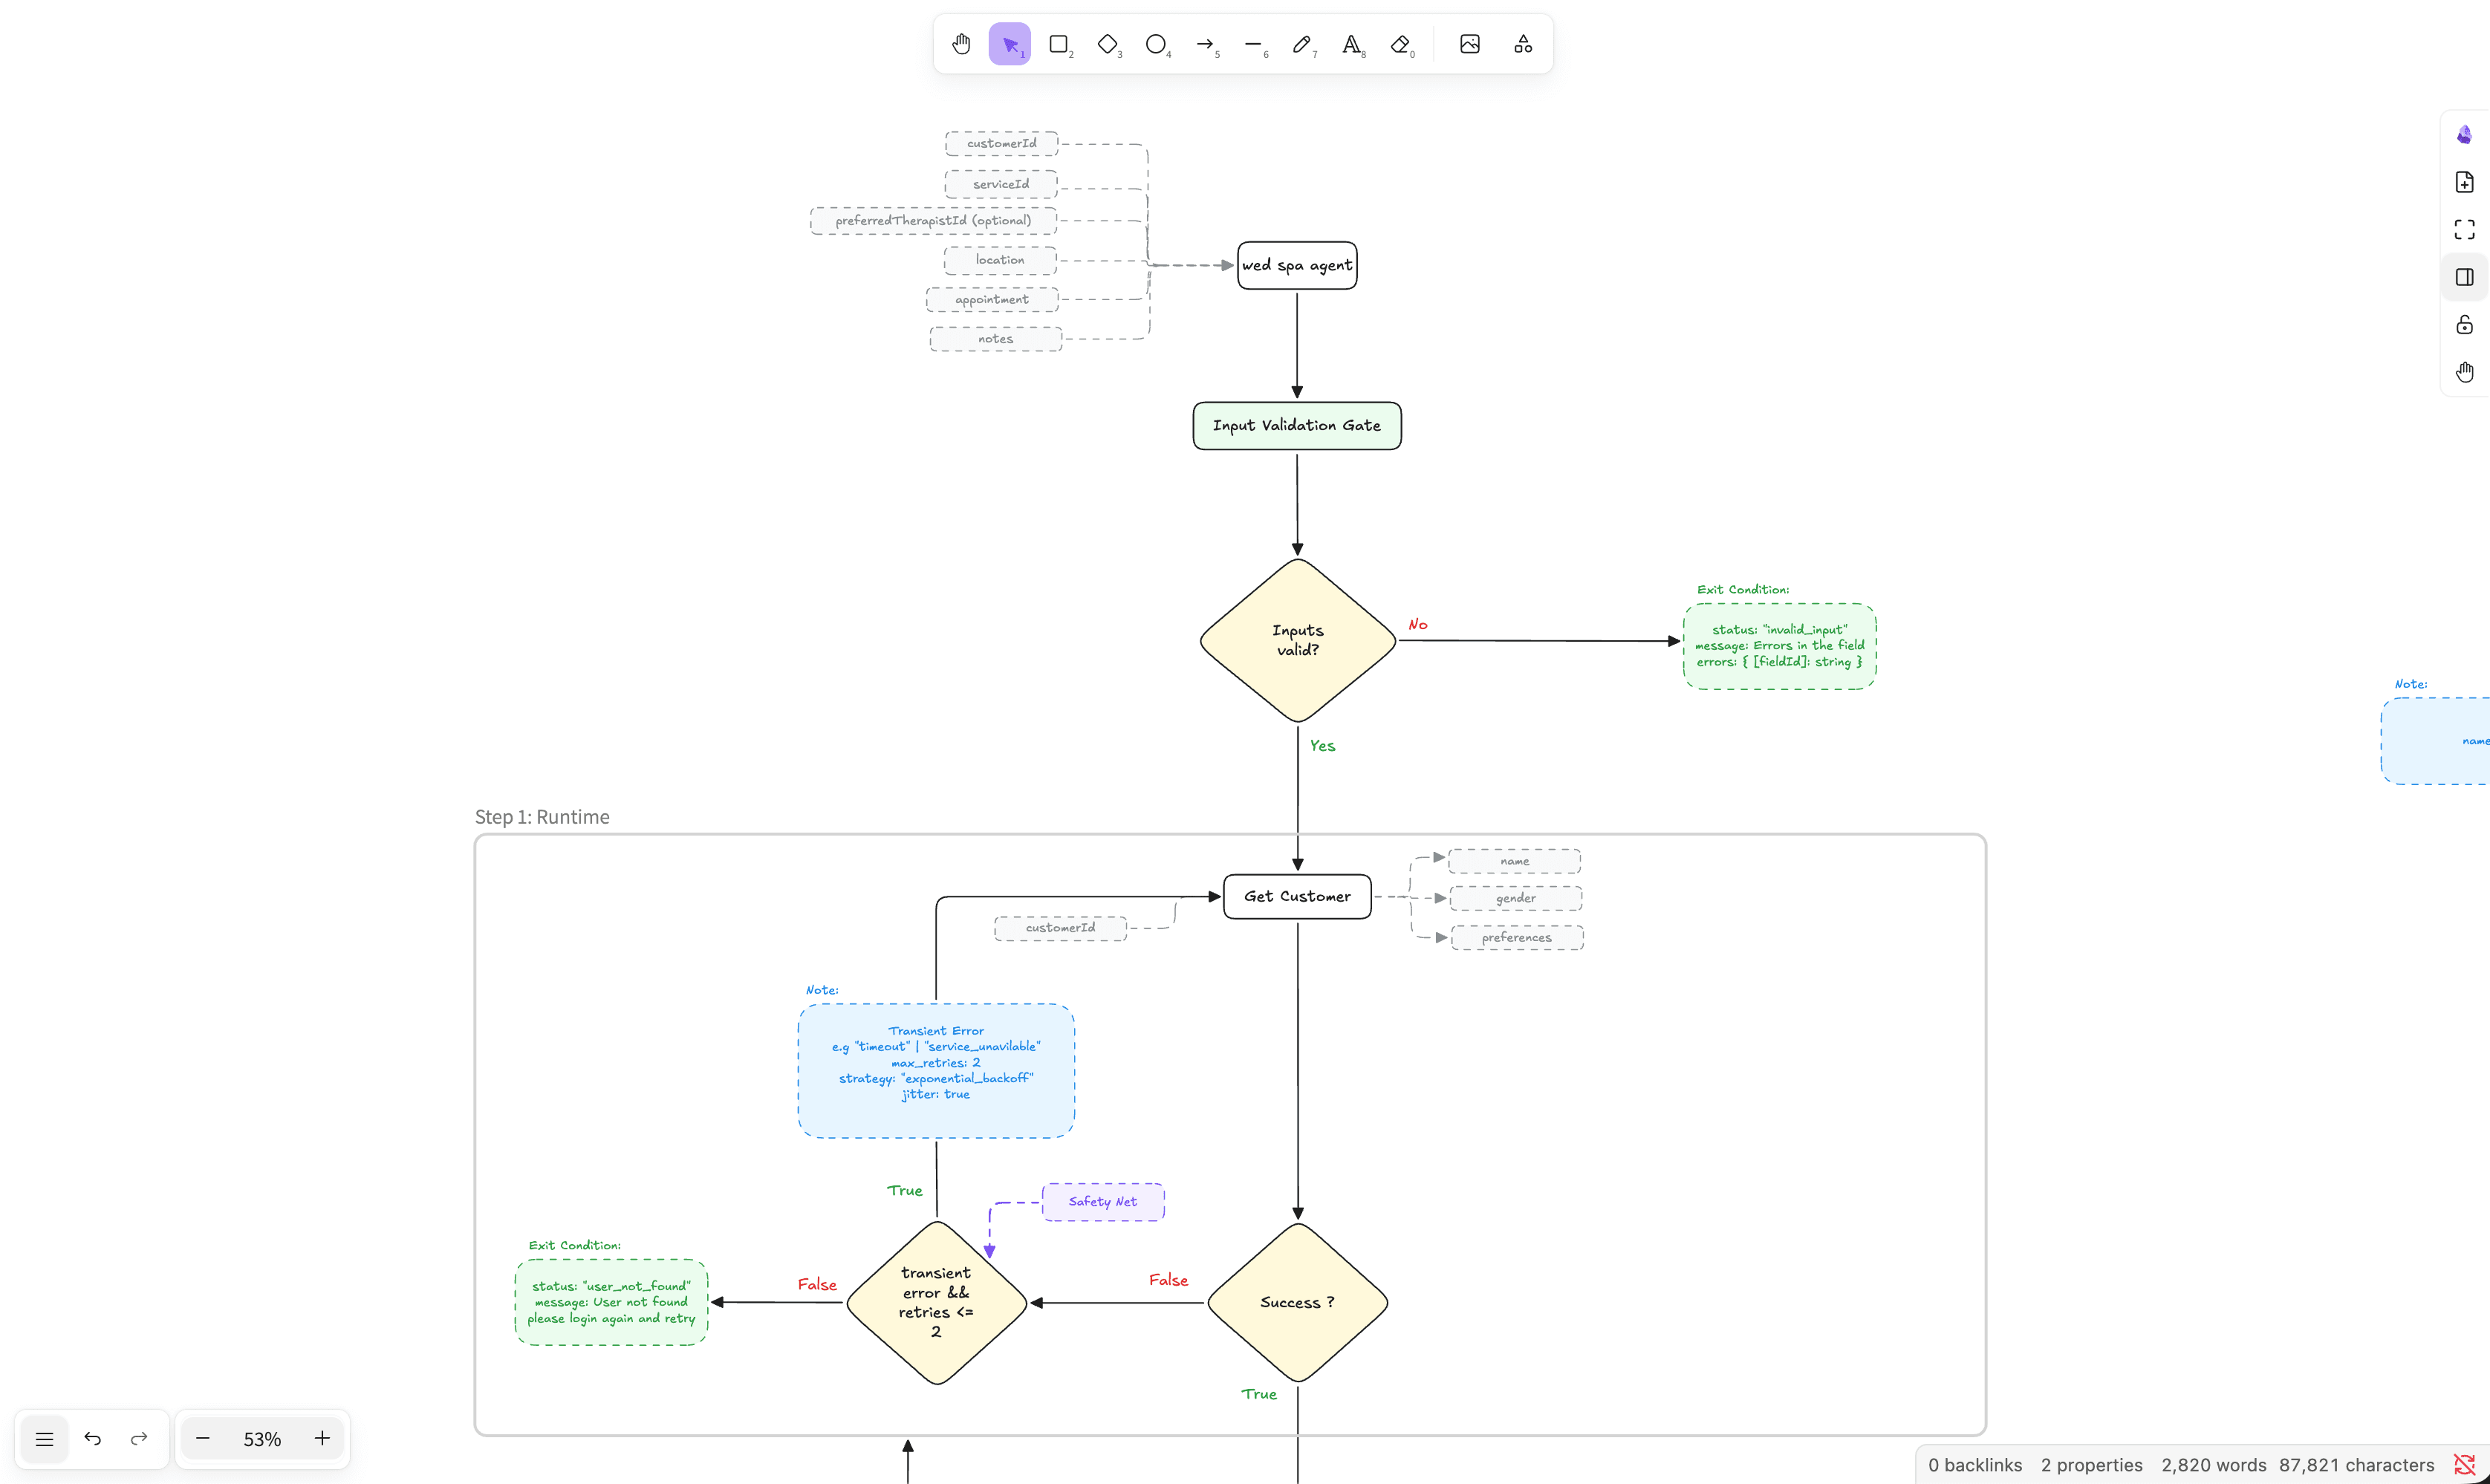Select the 'invalid_input' exit condition box
The width and height of the screenshot is (2490, 1484).
(x=1779, y=646)
